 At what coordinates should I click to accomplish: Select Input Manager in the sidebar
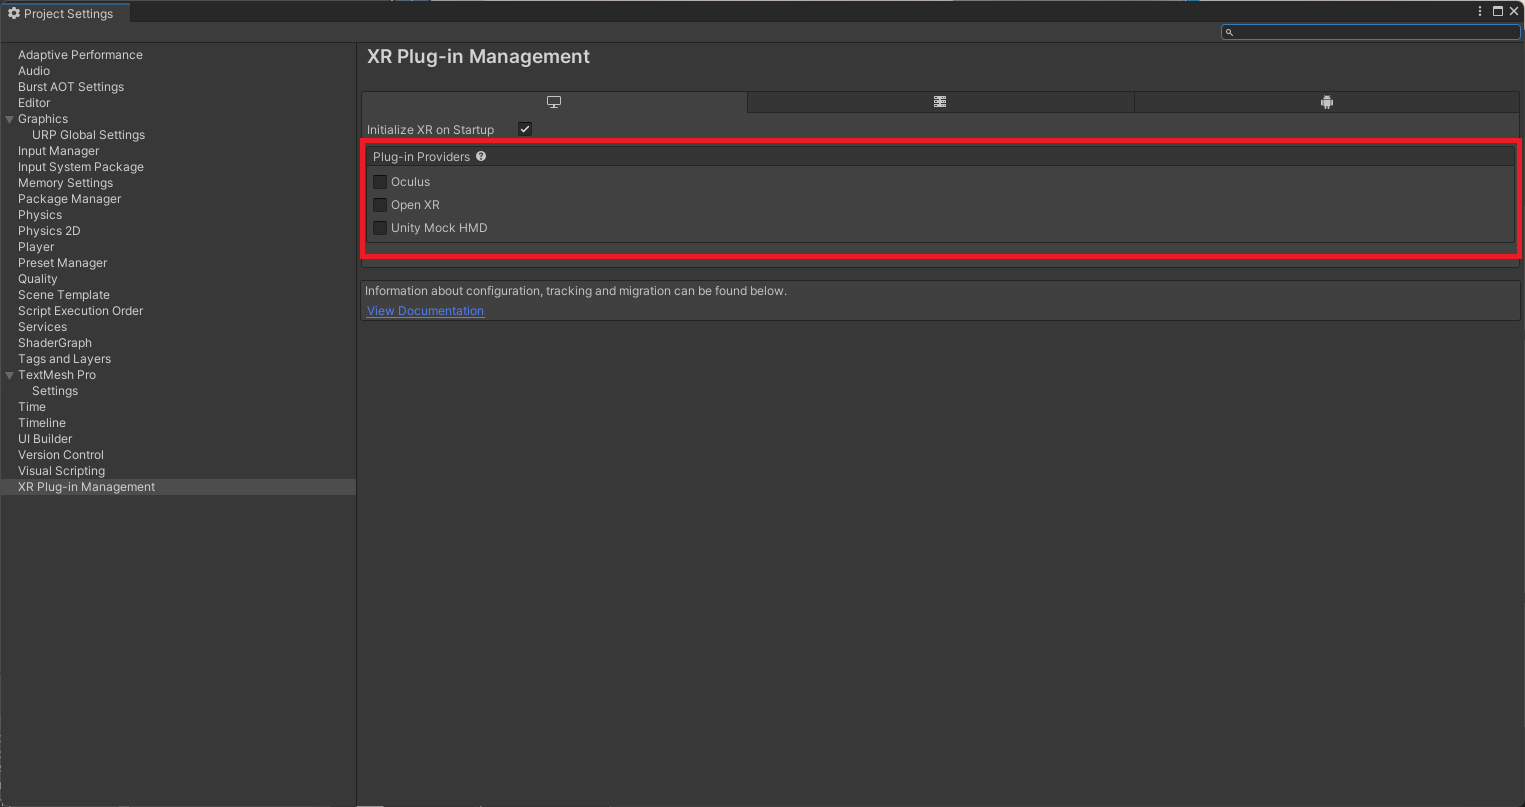point(58,150)
